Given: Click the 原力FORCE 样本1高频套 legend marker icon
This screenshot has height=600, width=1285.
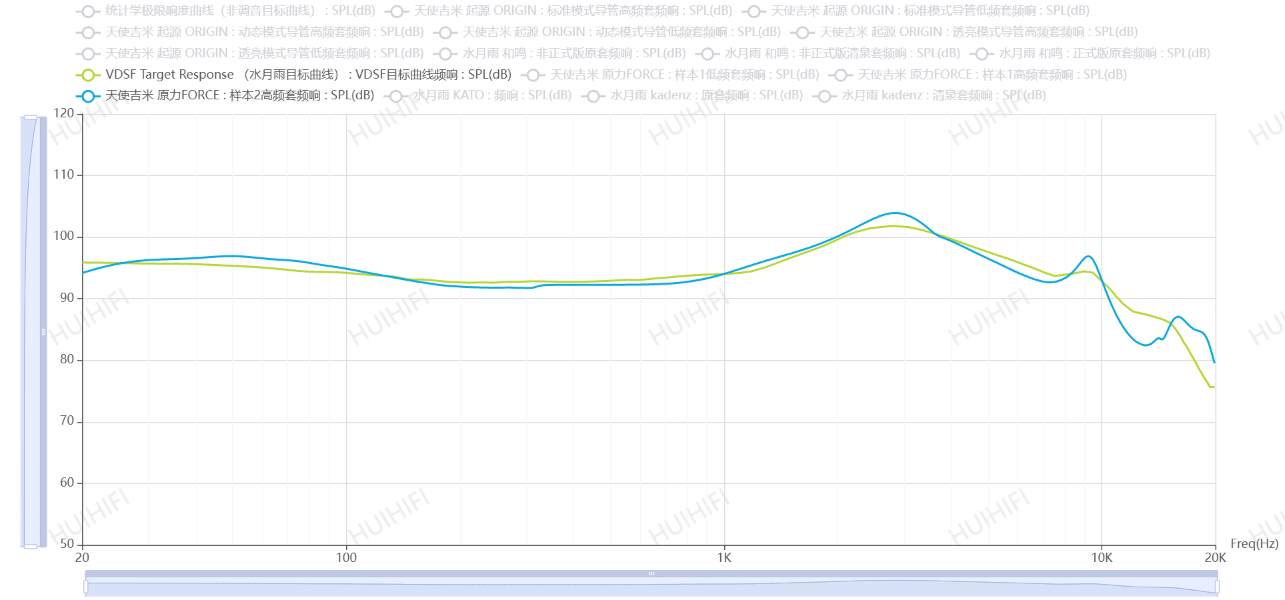Looking at the screenshot, I should click(841, 74).
